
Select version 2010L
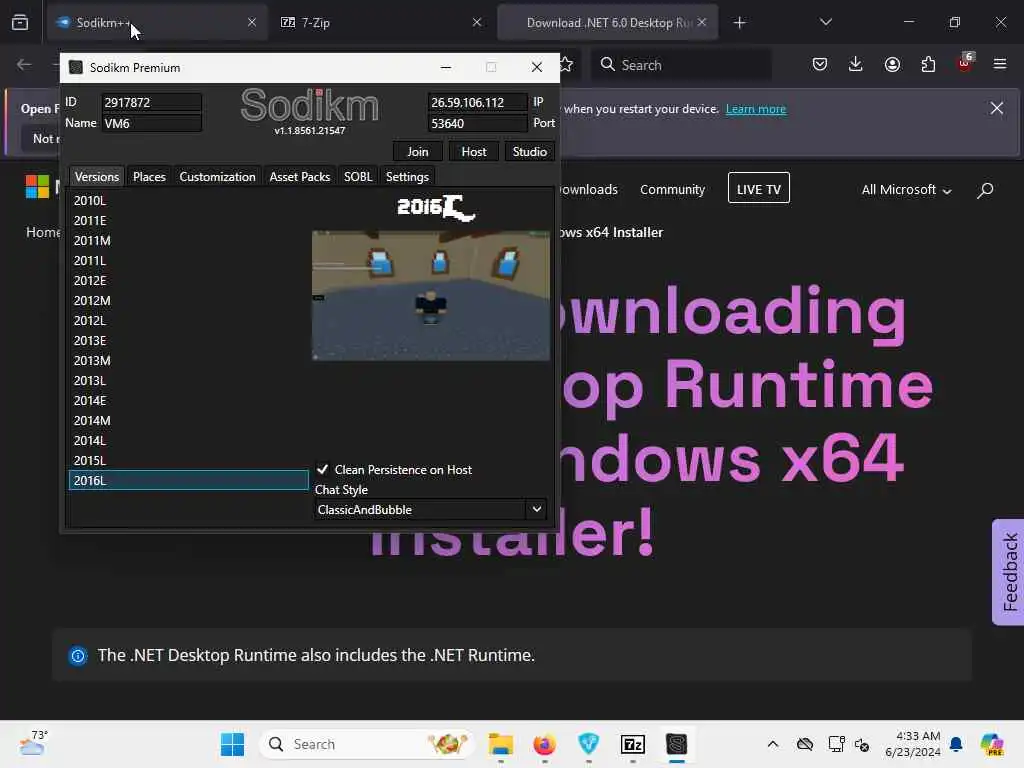coord(189,200)
